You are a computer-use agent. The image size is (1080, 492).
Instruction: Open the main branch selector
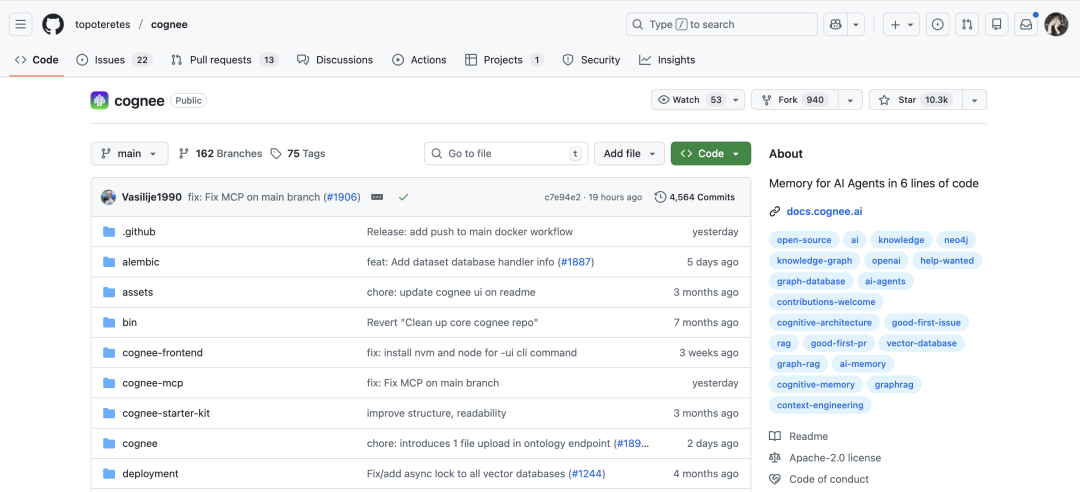[129, 154]
